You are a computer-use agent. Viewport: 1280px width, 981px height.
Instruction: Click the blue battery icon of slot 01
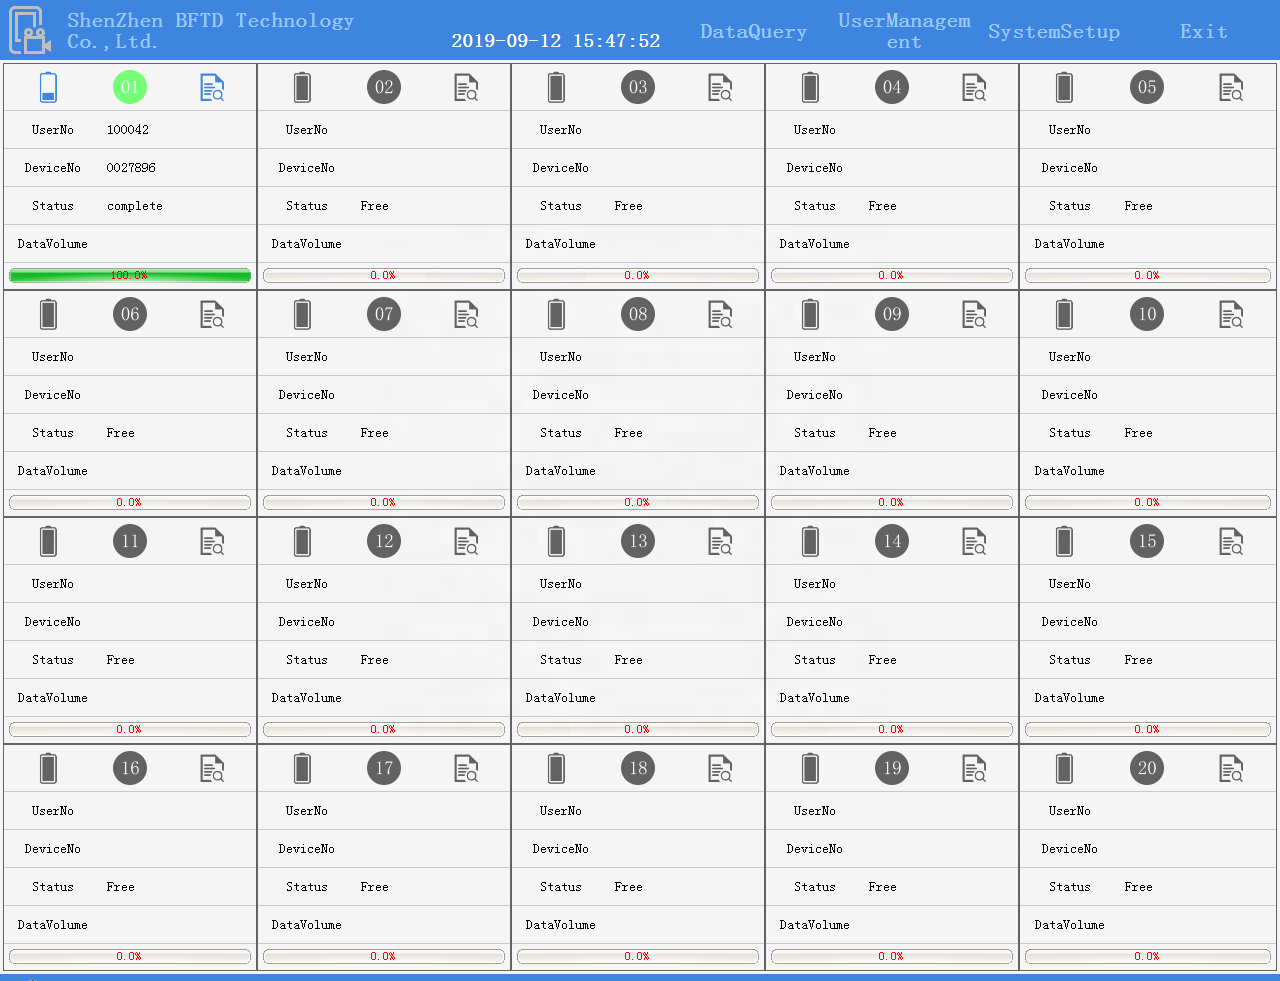click(x=48, y=87)
